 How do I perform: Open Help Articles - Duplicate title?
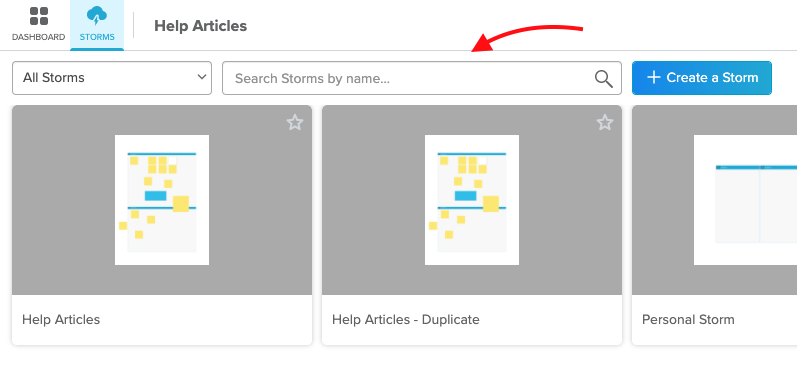[x=406, y=320]
